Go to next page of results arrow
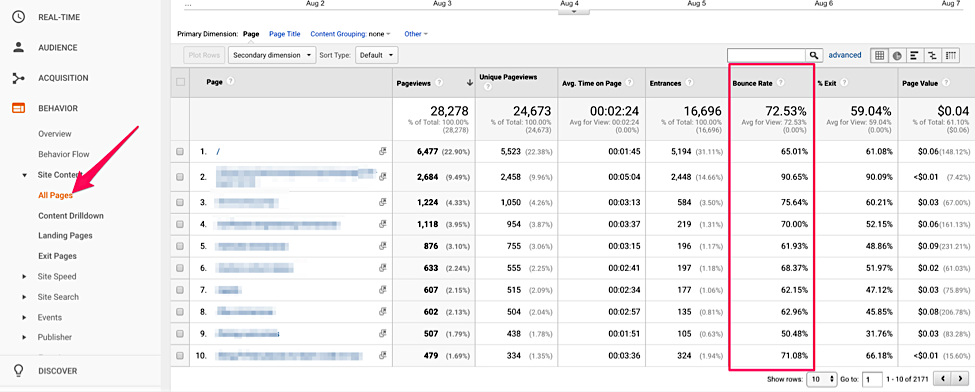This screenshot has height=392, width=975. 961,378
